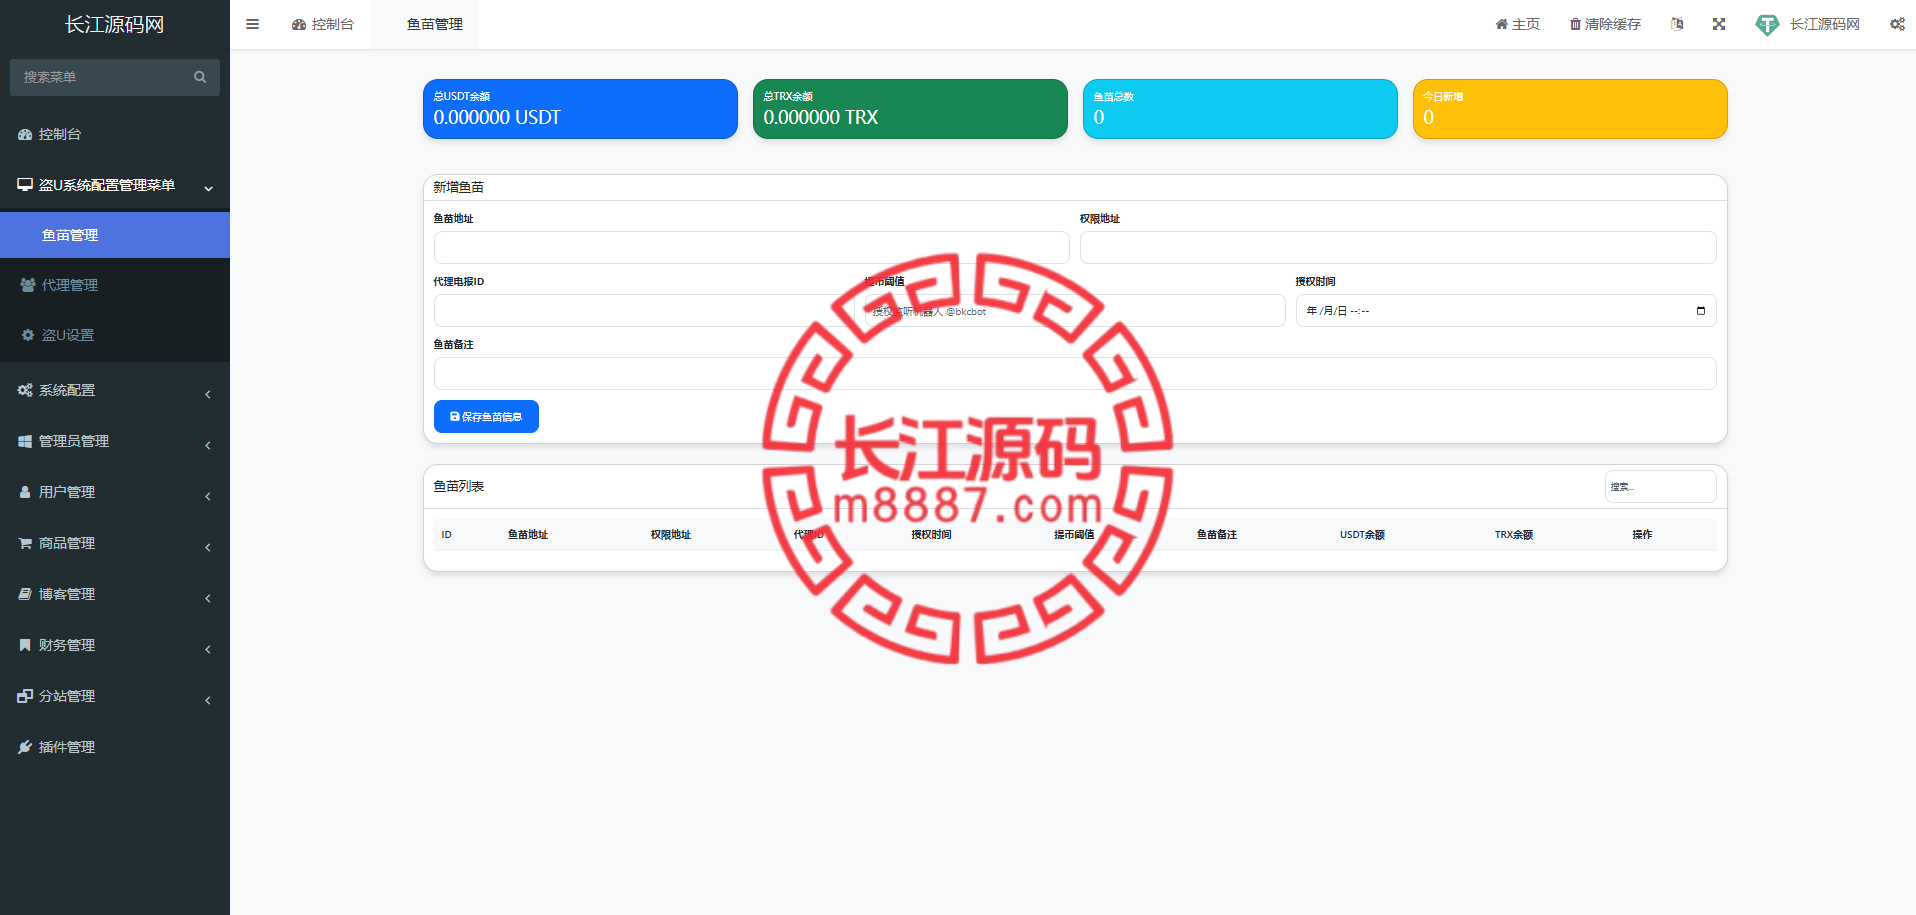1916x915 pixels.
Task: Click the green 总TRX余额 card
Action: pyautogui.click(x=910, y=109)
